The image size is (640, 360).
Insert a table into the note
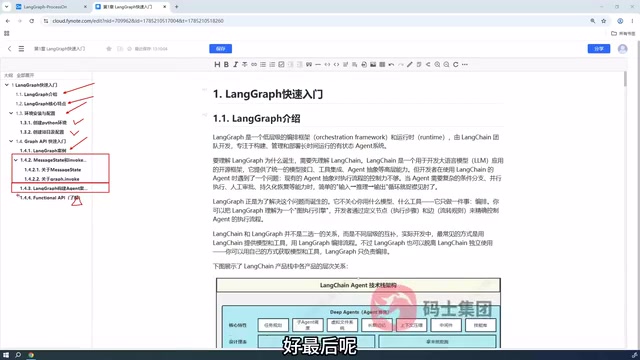[382, 64]
